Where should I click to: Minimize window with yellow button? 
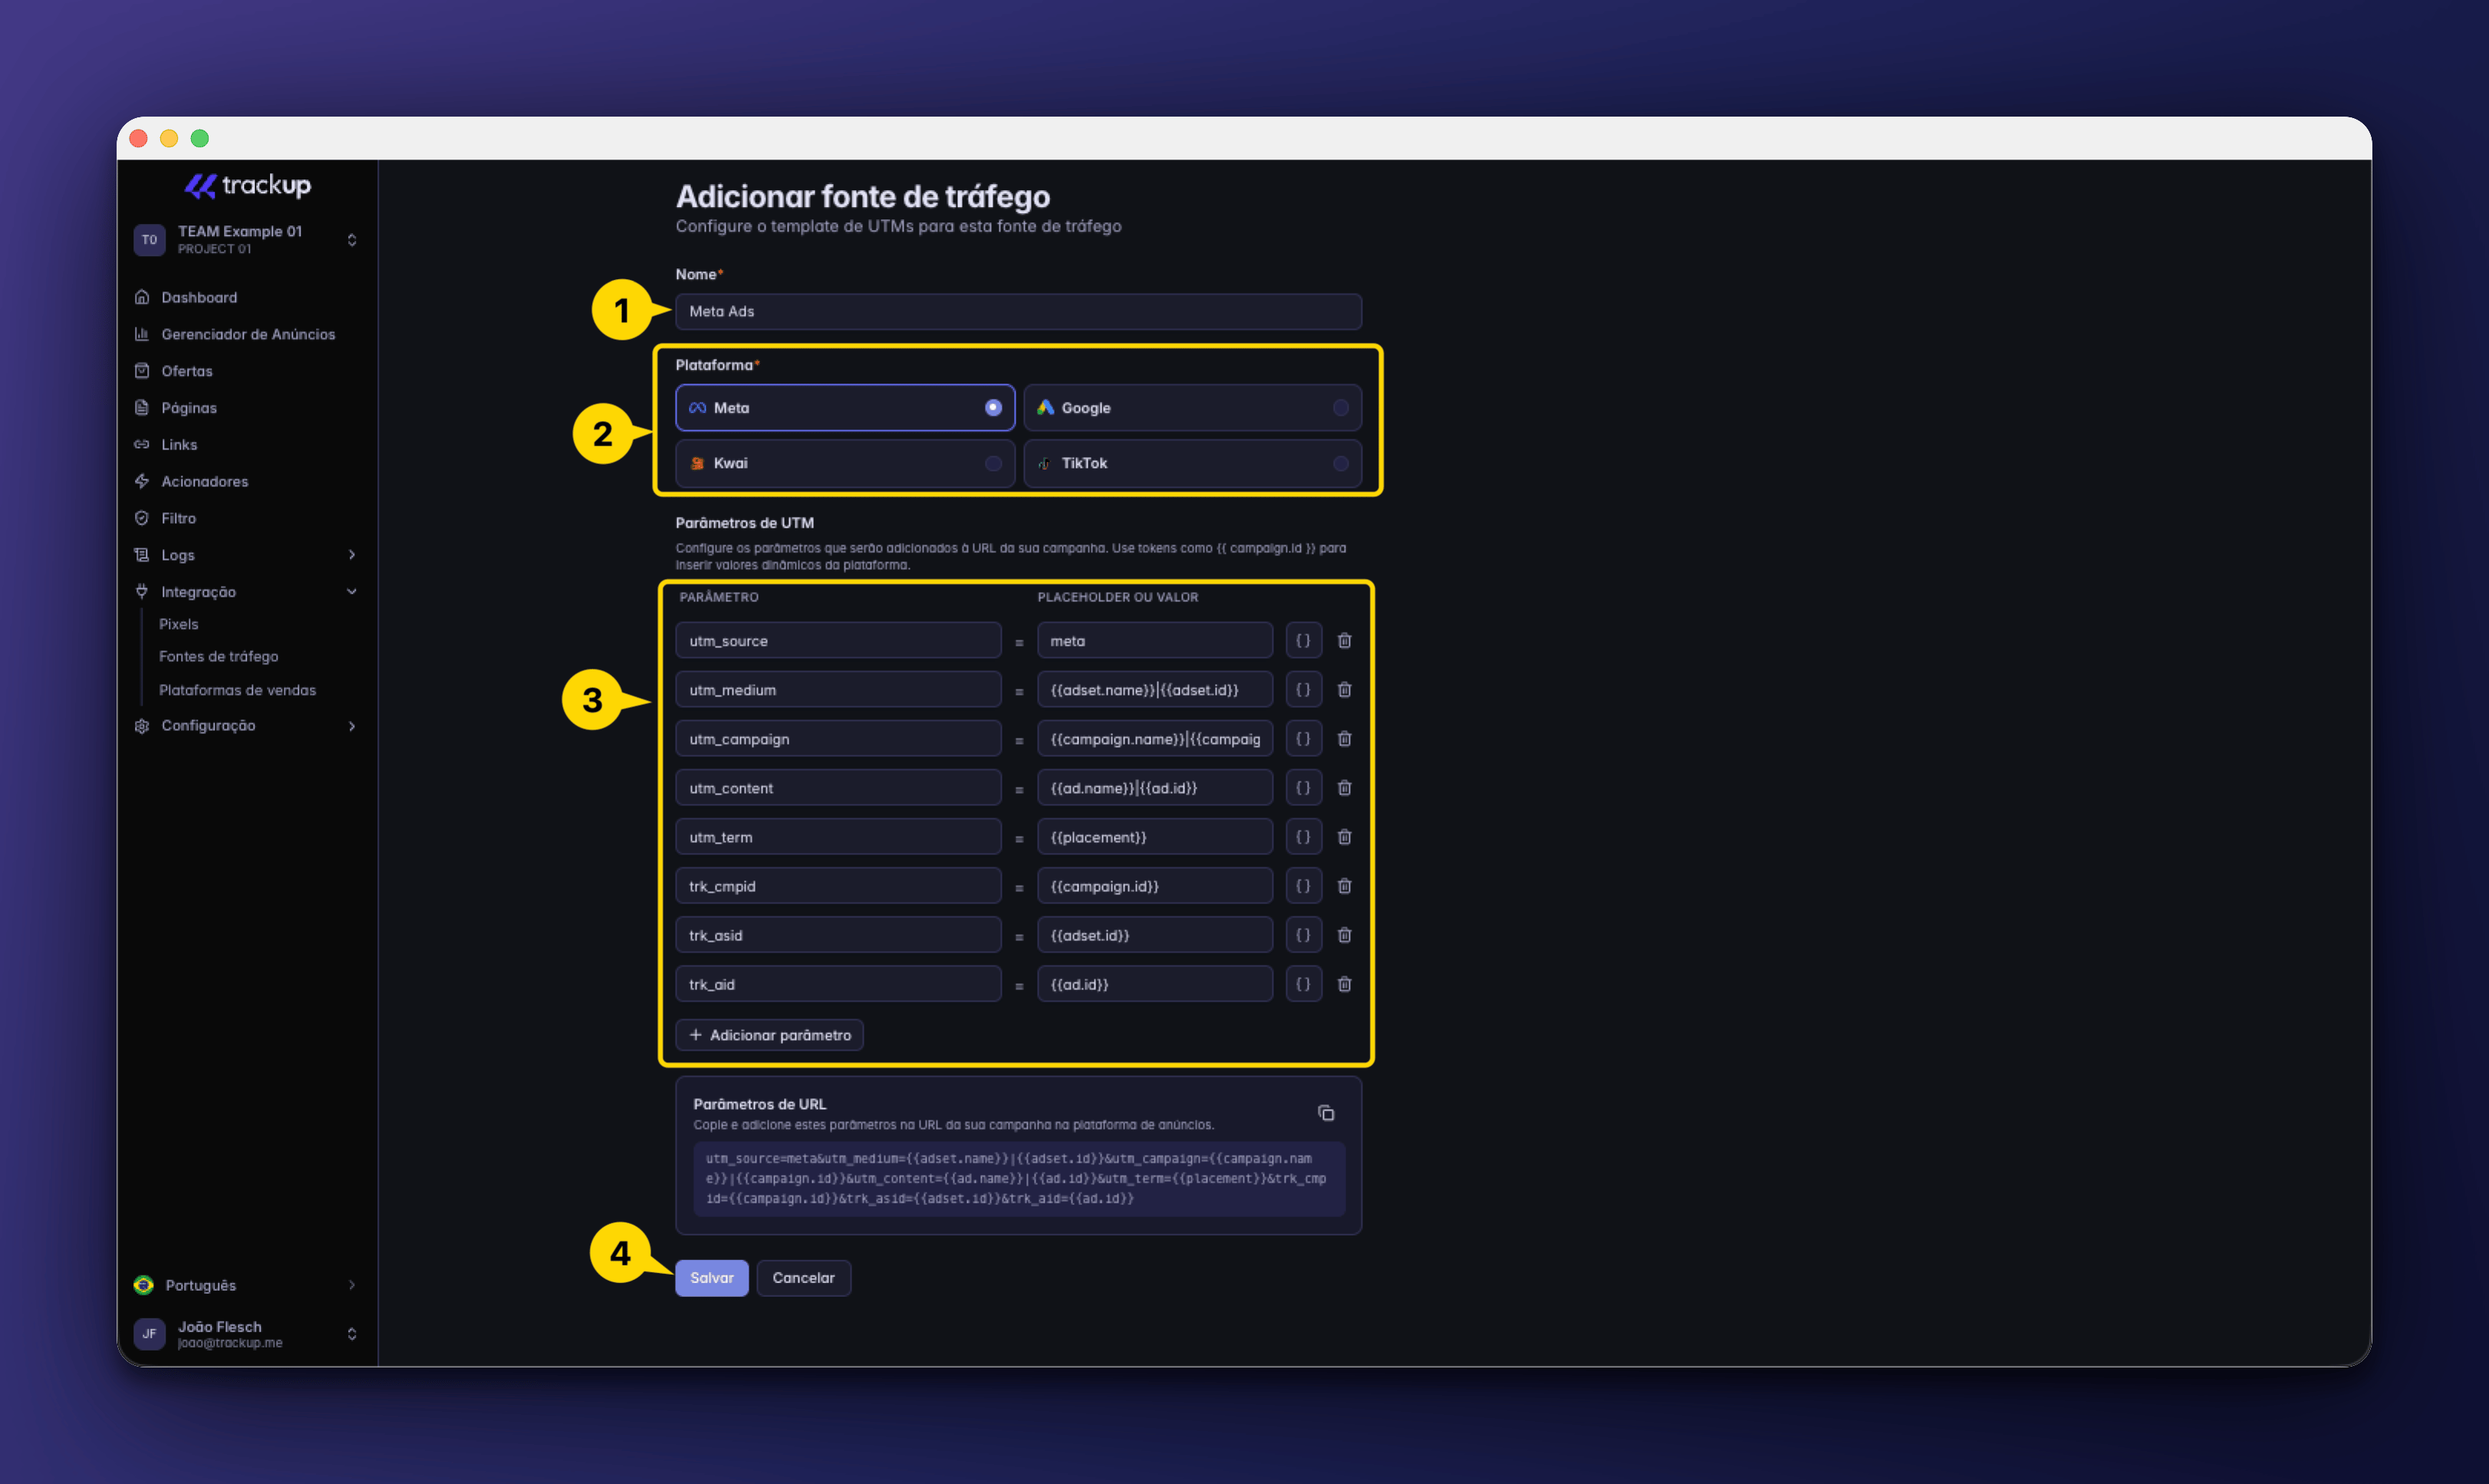click(x=169, y=138)
